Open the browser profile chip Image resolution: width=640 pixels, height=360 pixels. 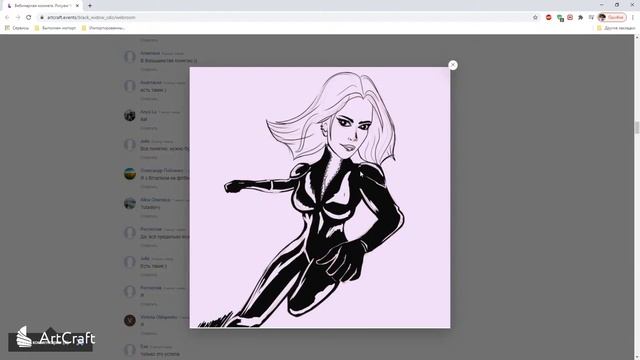[x=612, y=17]
